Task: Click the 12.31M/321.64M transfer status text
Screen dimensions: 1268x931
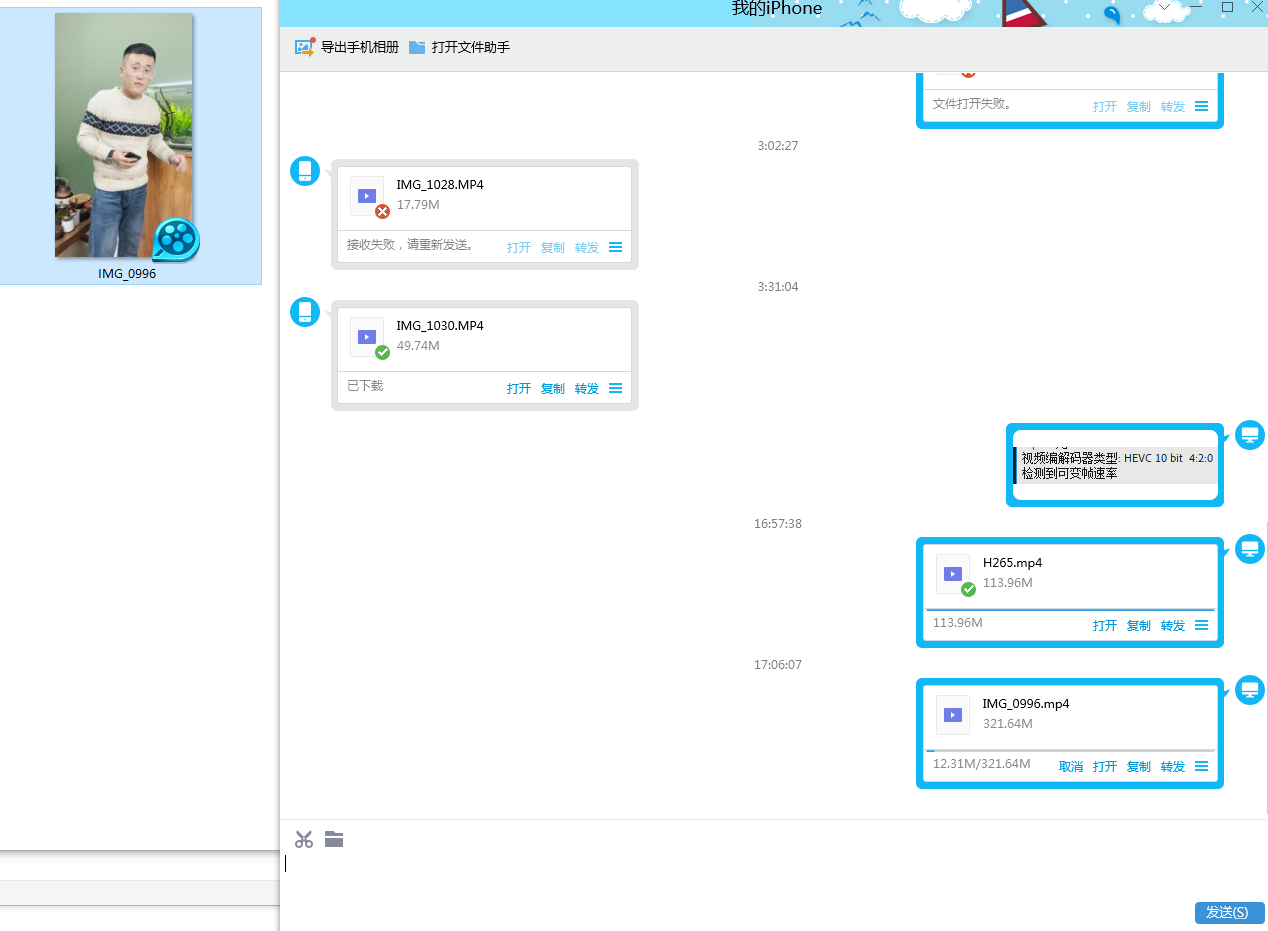Action: click(x=982, y=764)
